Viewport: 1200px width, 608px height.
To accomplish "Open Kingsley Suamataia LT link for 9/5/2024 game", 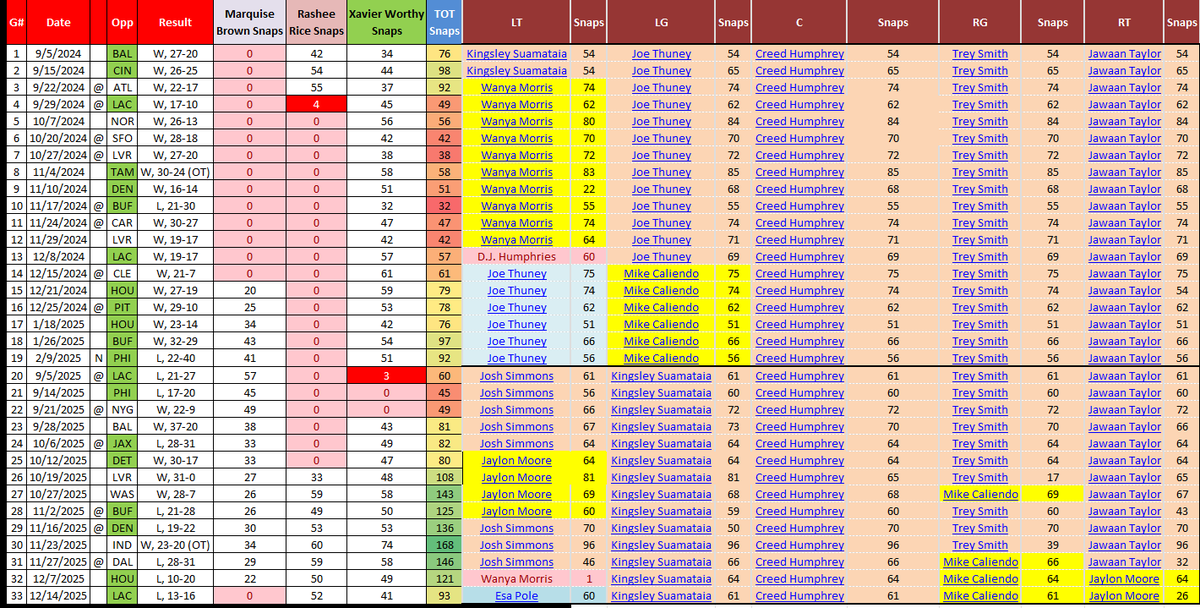I will [x=516, y=54].
